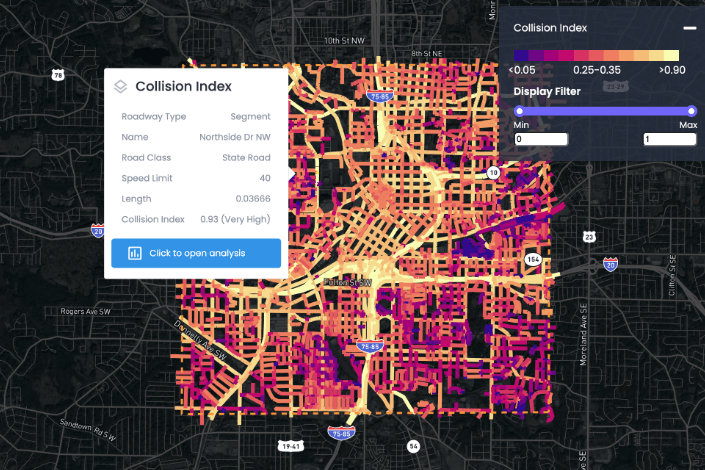The width and height of the screenshot is (705, 470).
Task: Click the Route 78 shield on the map
Action: [x=59, y=75]
